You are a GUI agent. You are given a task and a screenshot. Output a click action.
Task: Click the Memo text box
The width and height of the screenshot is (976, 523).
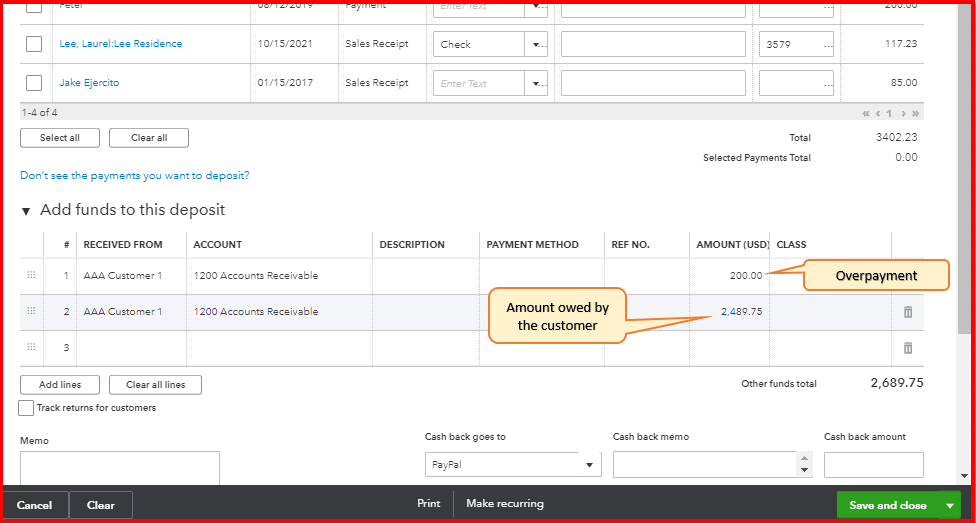tap(120, 468)
